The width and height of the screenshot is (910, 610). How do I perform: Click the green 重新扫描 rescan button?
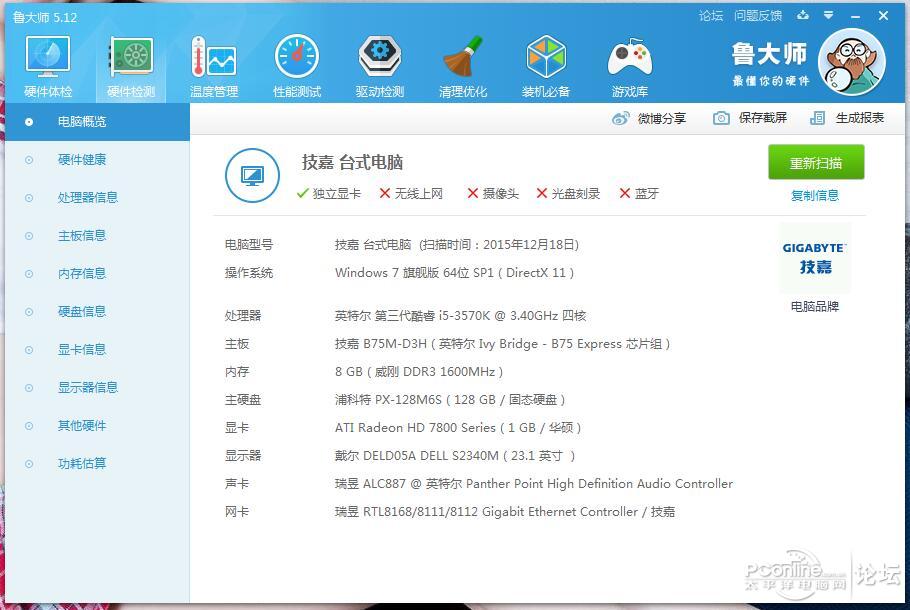(816, 163)
